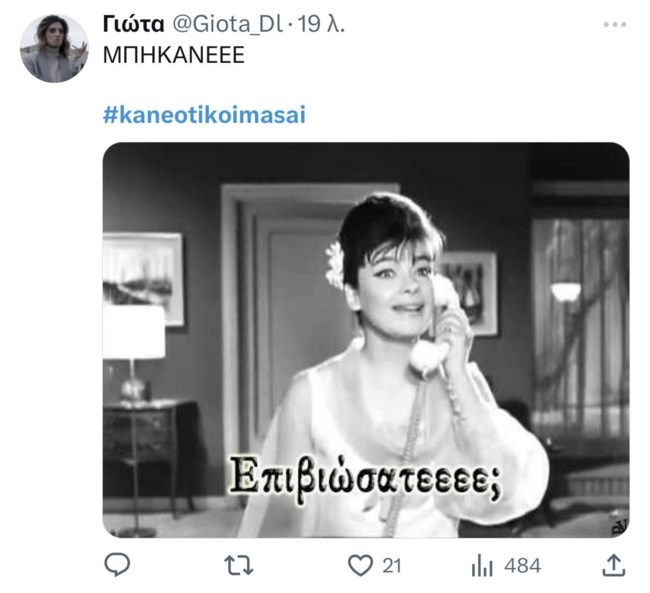This screenshot has height=593, width=650.
Task: Open the 19 λ. timestamp
Action: pos(321,25)
